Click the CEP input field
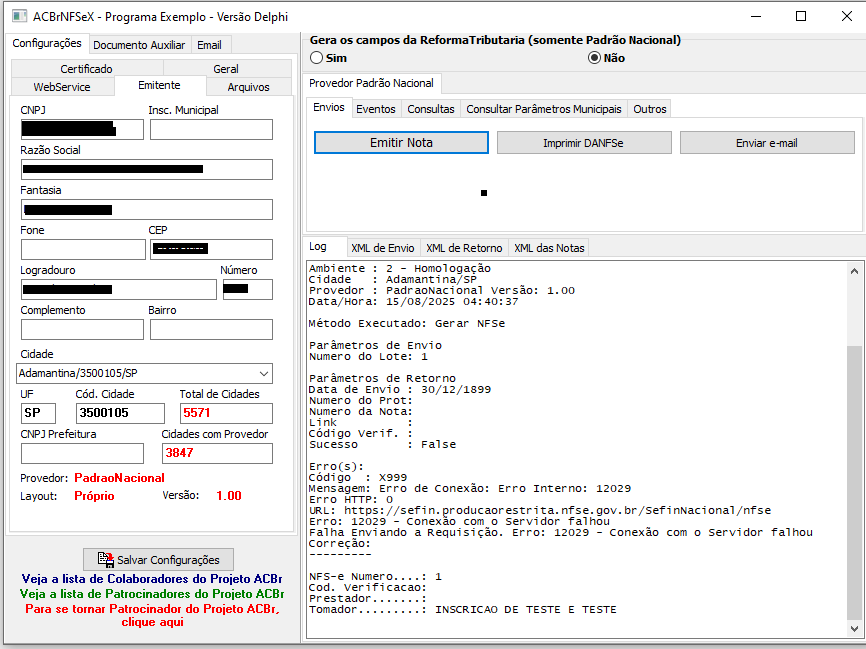Screen dimensions: 866x649 click(x=212, y=250)
